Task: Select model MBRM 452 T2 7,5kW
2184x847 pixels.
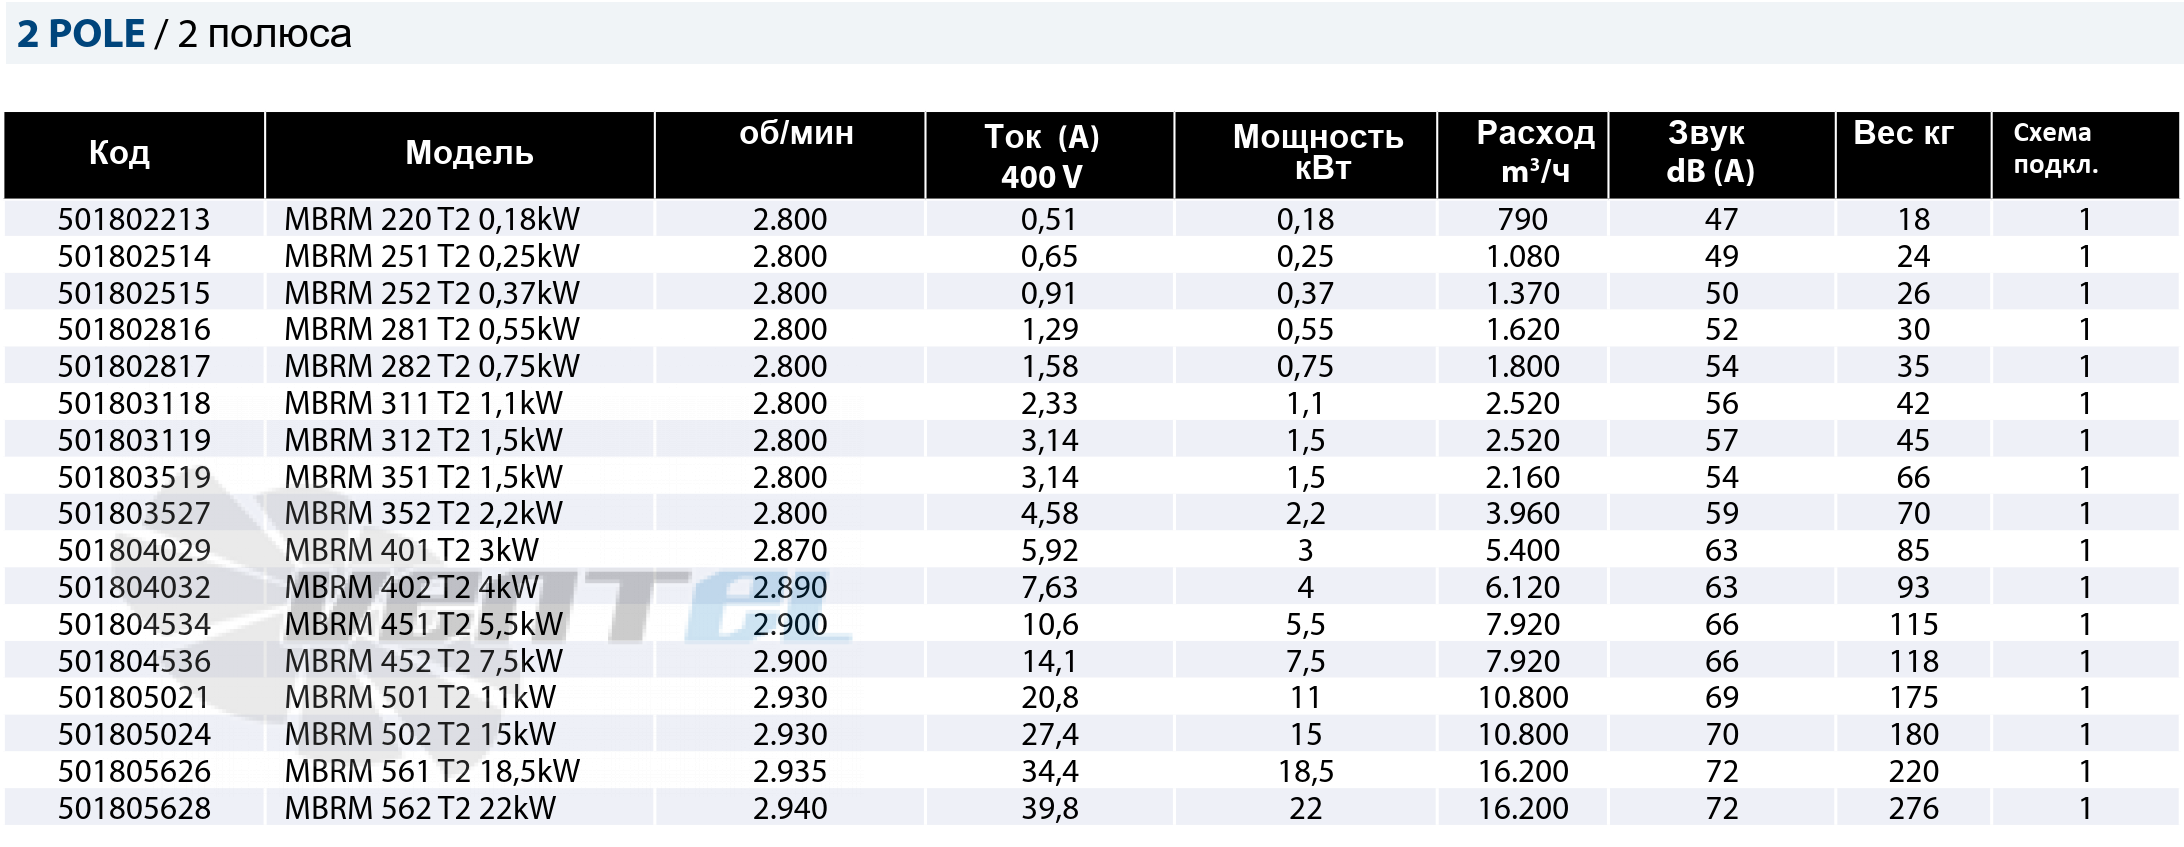Action: point(424,661)
